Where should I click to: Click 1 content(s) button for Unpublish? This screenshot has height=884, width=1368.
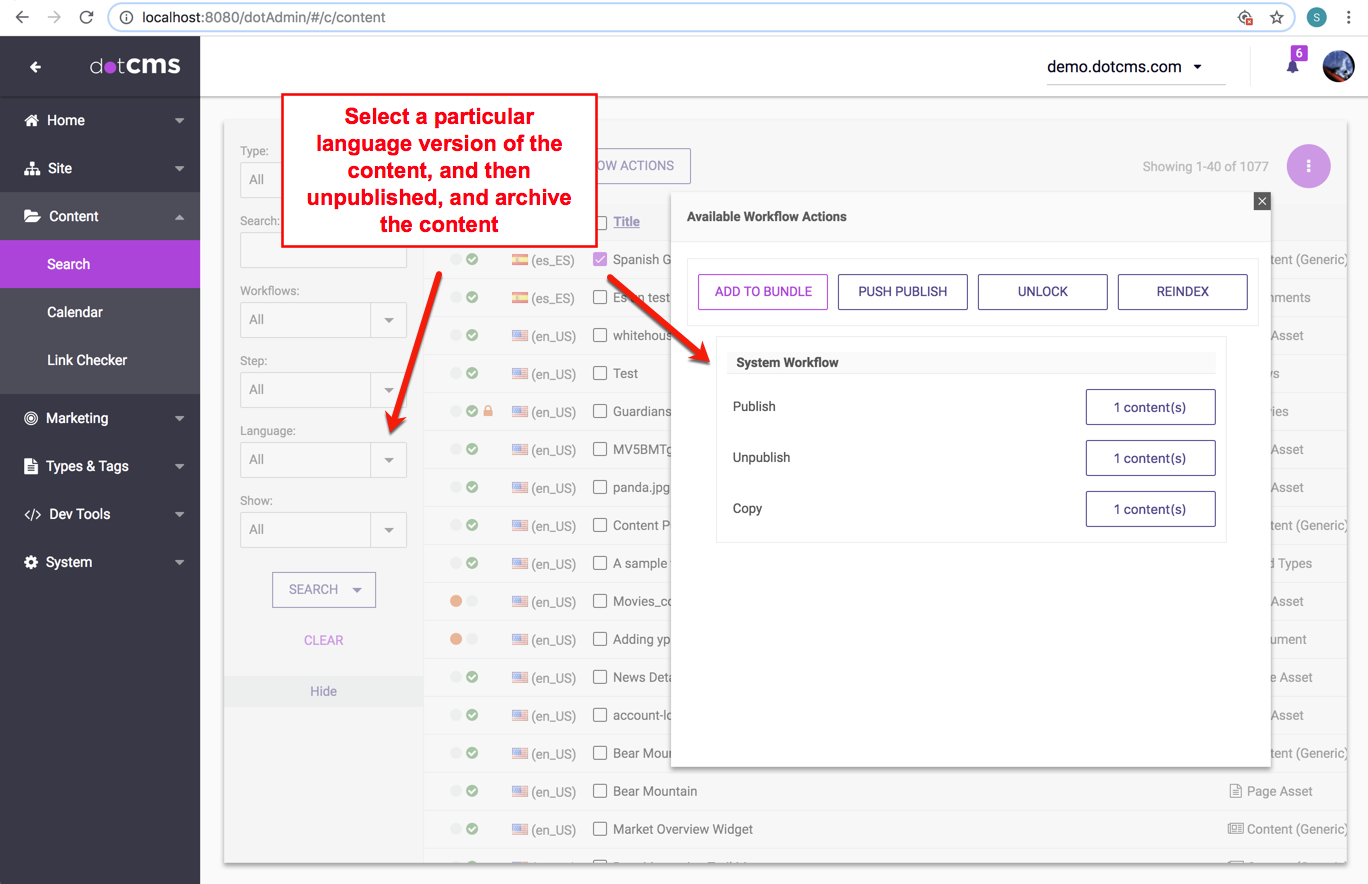click(1150, 458)
